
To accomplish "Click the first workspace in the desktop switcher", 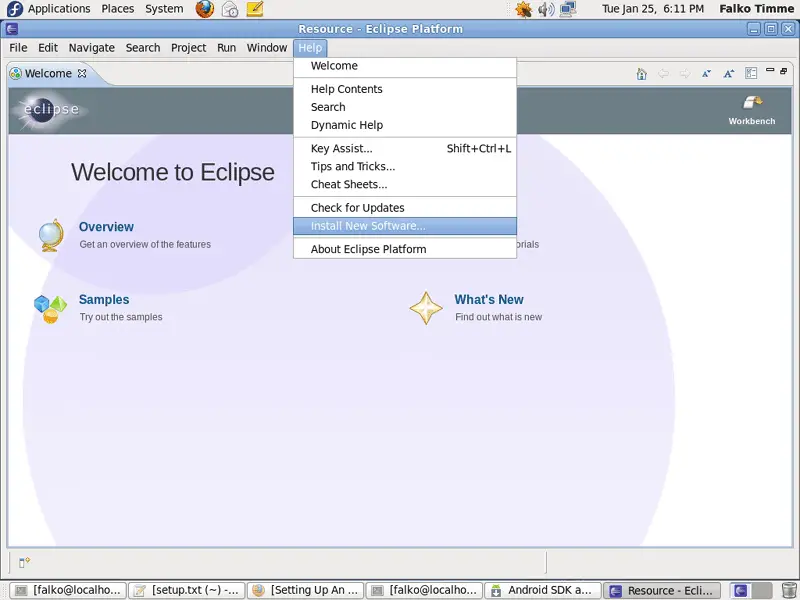I will [x=740, y=590].
